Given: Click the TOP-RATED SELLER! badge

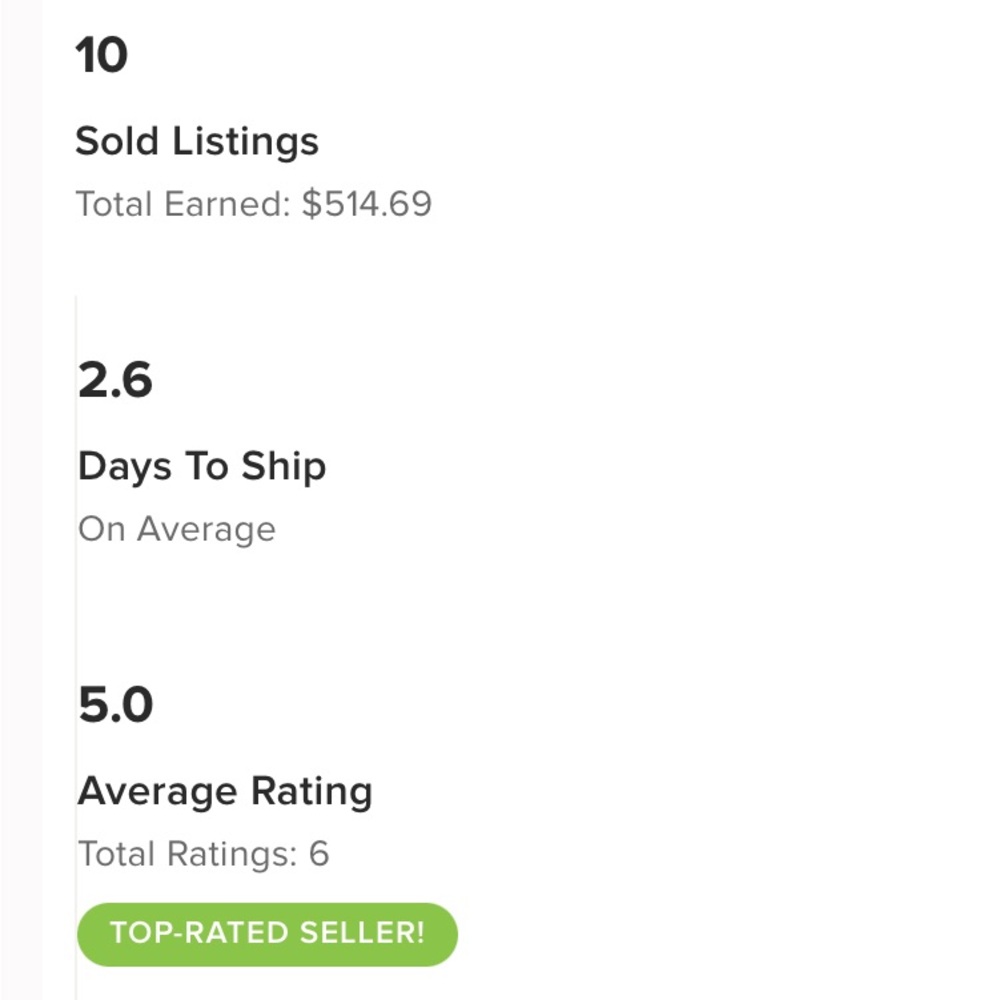Looking at the screenshot, I should pyautogui.click(x=267, y=934).
